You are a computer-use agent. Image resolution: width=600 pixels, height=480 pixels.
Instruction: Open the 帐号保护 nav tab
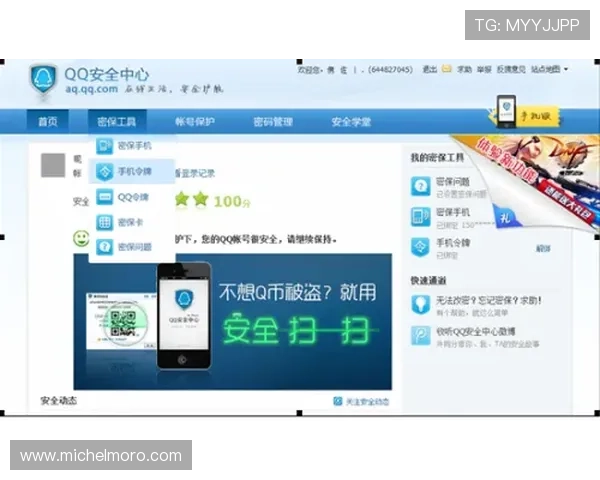195,122
